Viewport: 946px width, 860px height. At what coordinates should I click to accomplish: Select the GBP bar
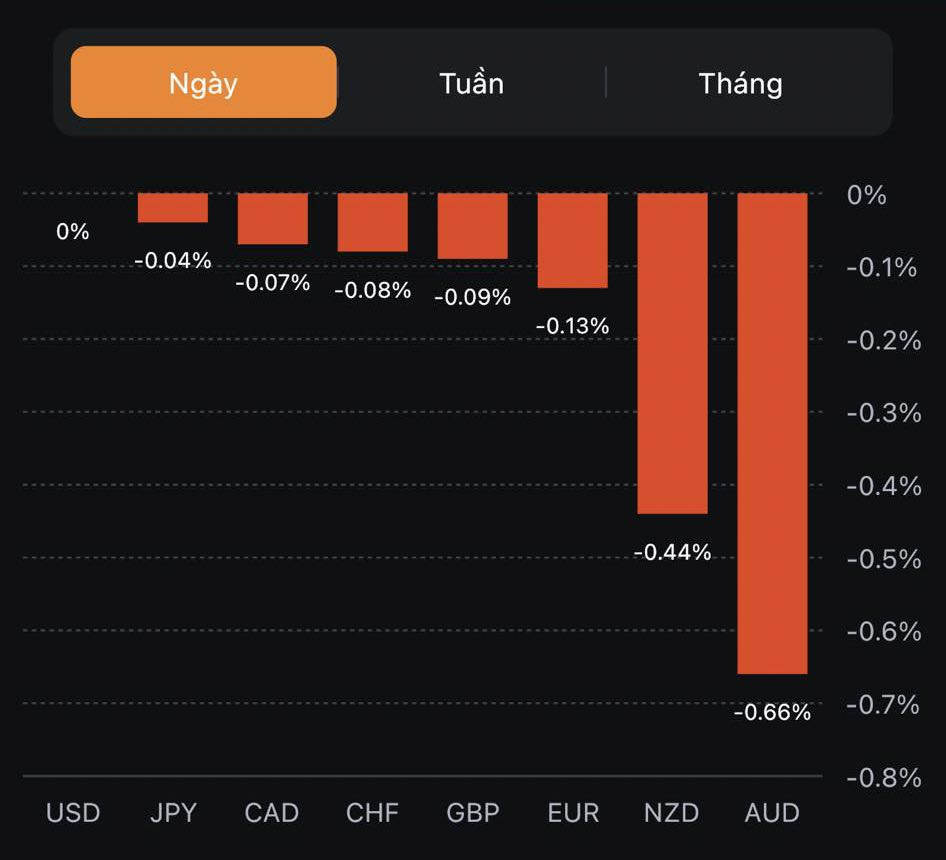tap(472, 225)
